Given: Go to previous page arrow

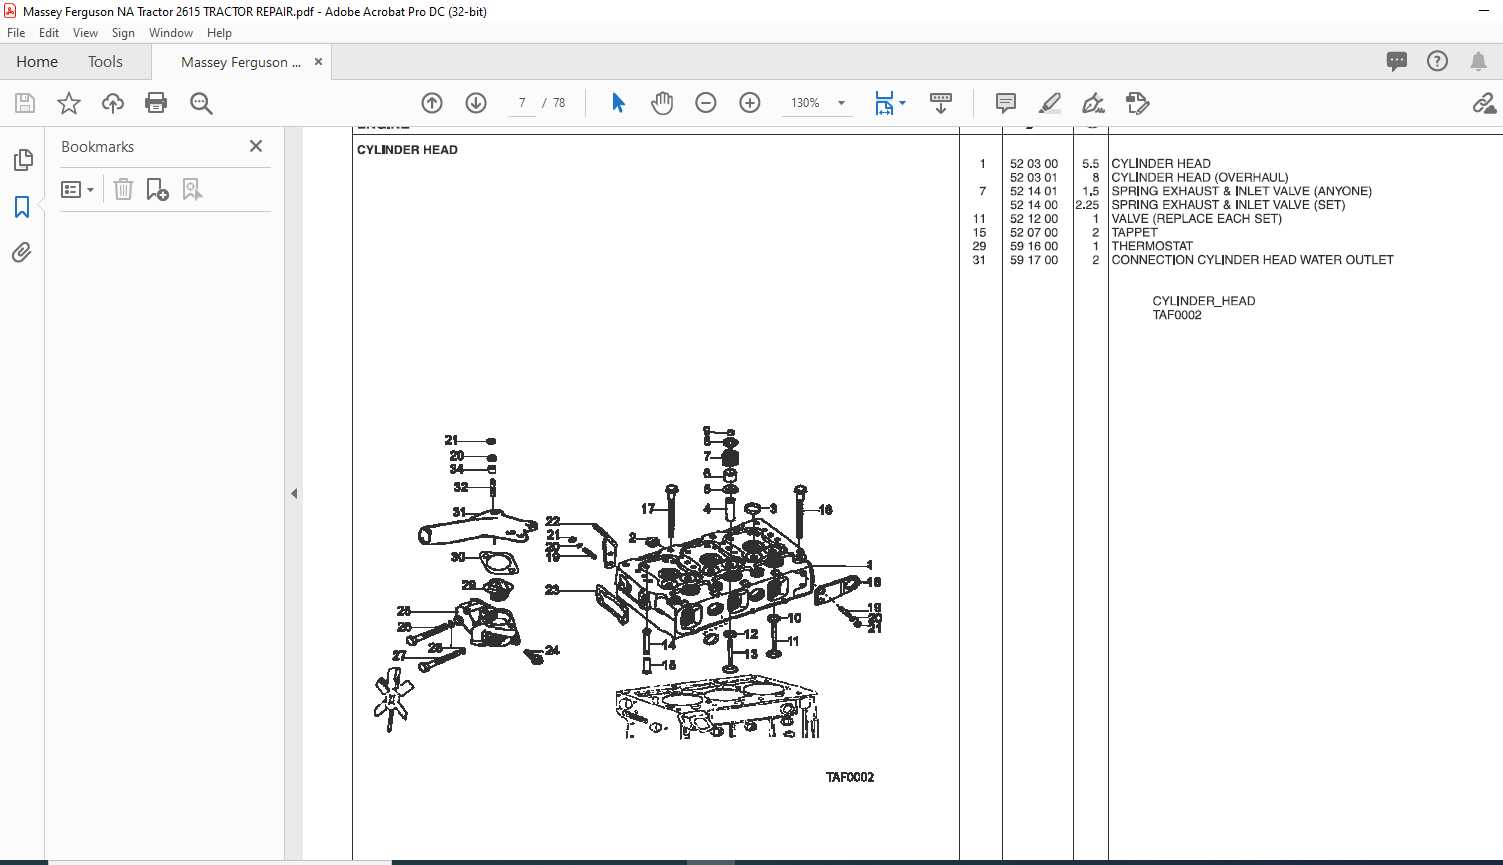Looking at the screenshot, I should pos(432,103).
